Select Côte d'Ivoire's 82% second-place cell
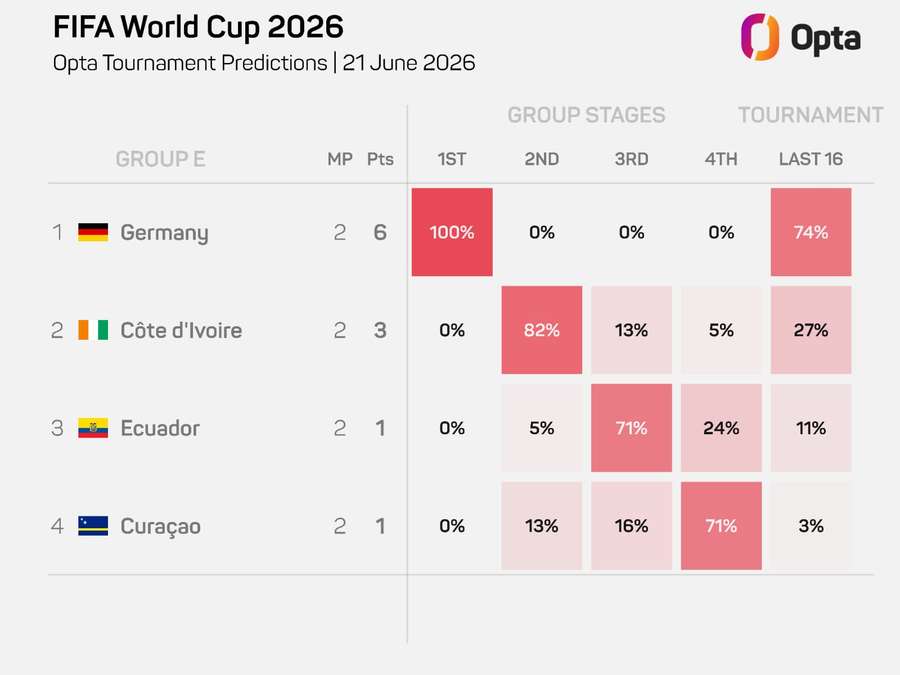The image size is (900, 675). 542,330
